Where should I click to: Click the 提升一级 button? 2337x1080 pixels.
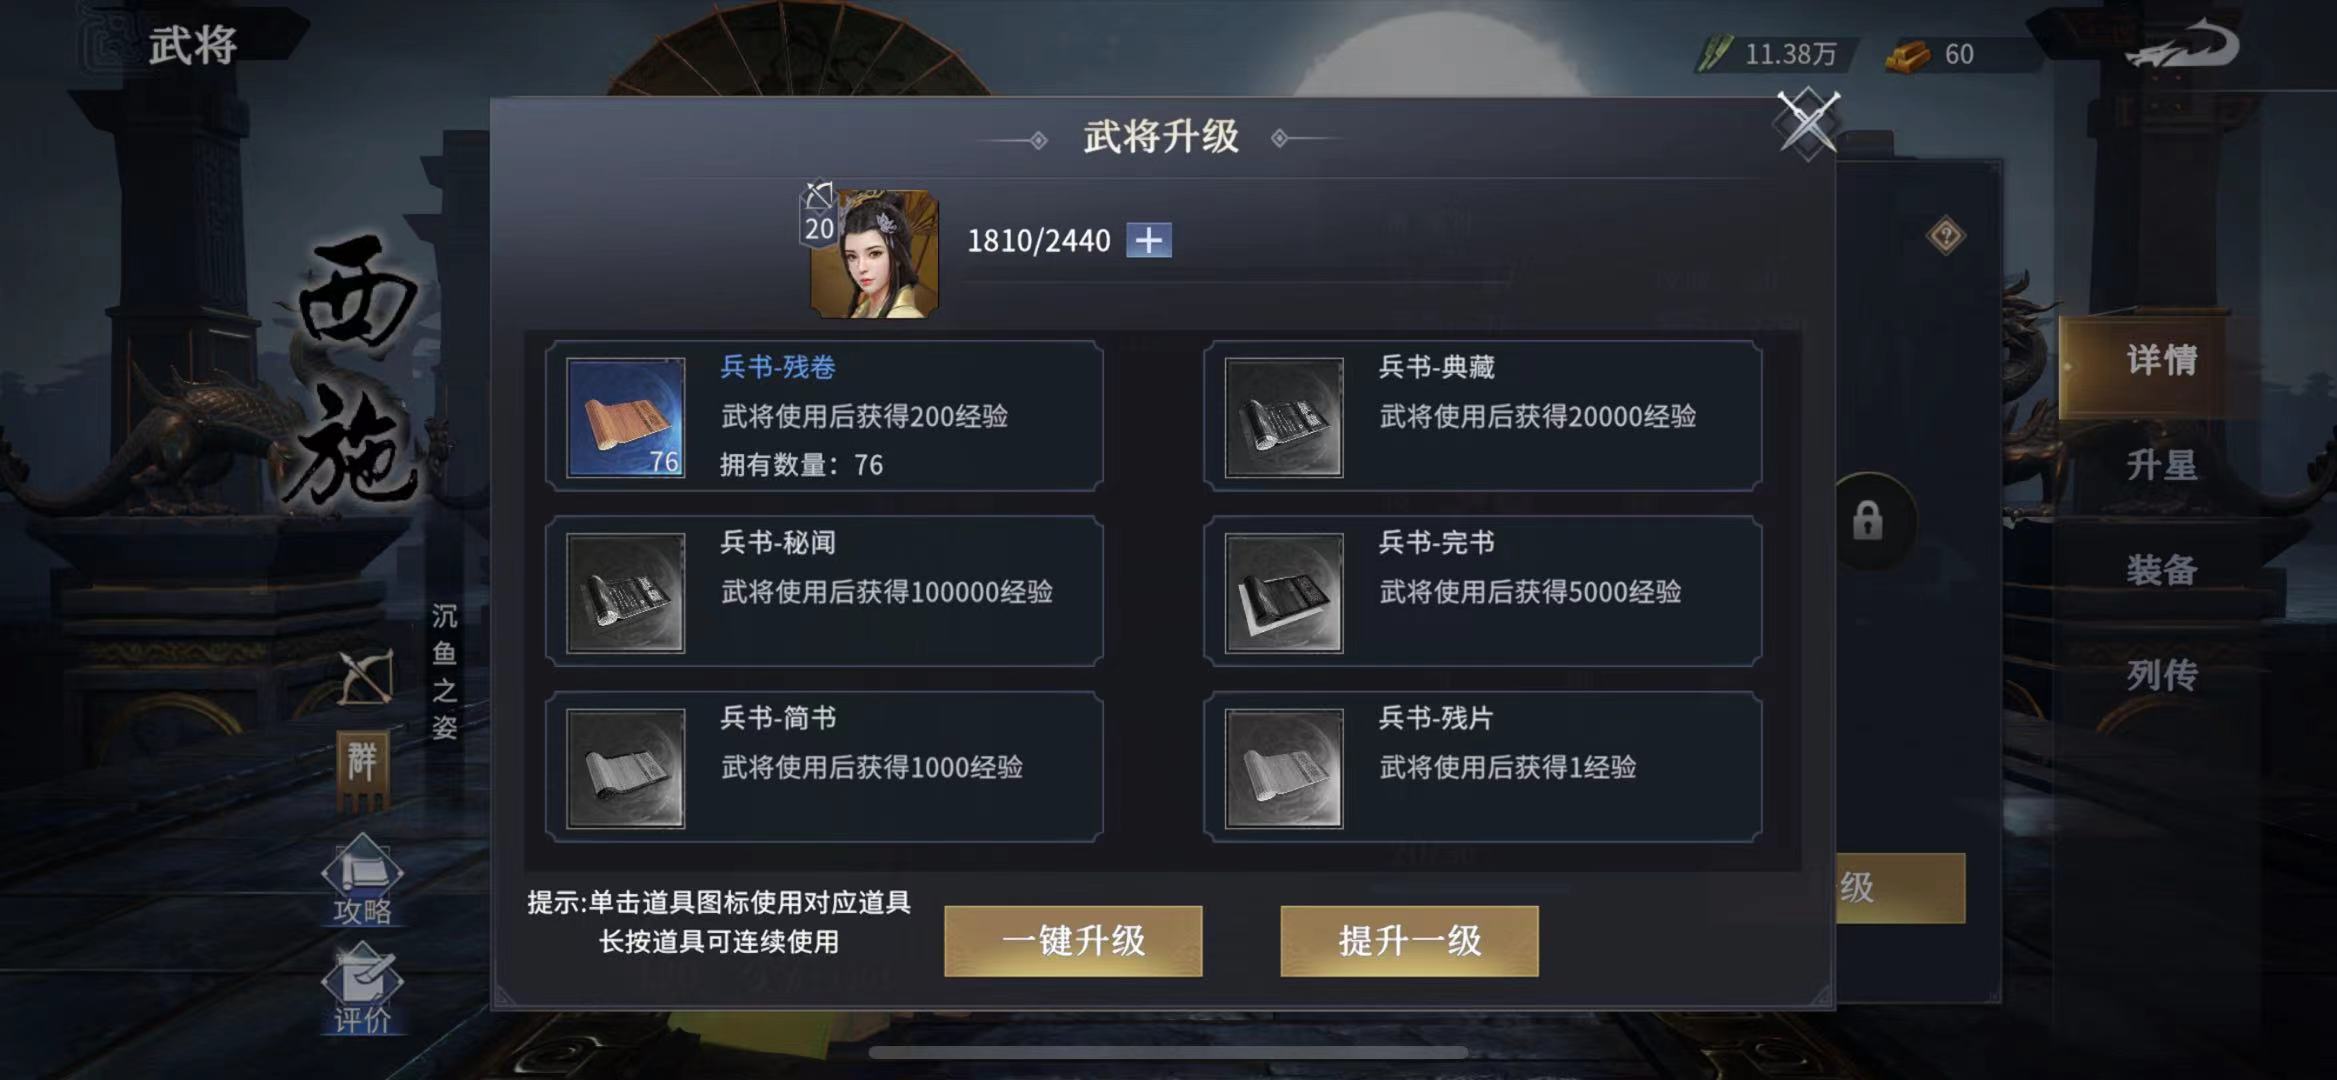pos(1409,941)
